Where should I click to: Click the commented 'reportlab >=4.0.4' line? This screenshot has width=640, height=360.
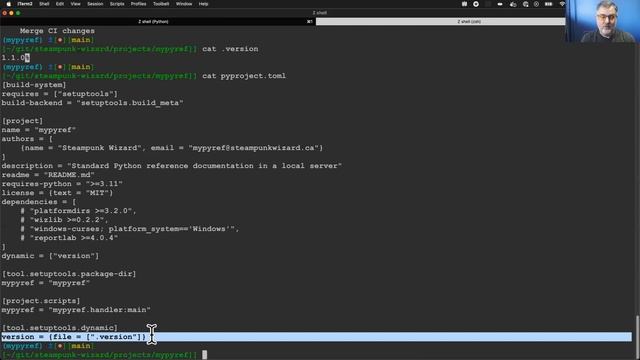point(69,238)
